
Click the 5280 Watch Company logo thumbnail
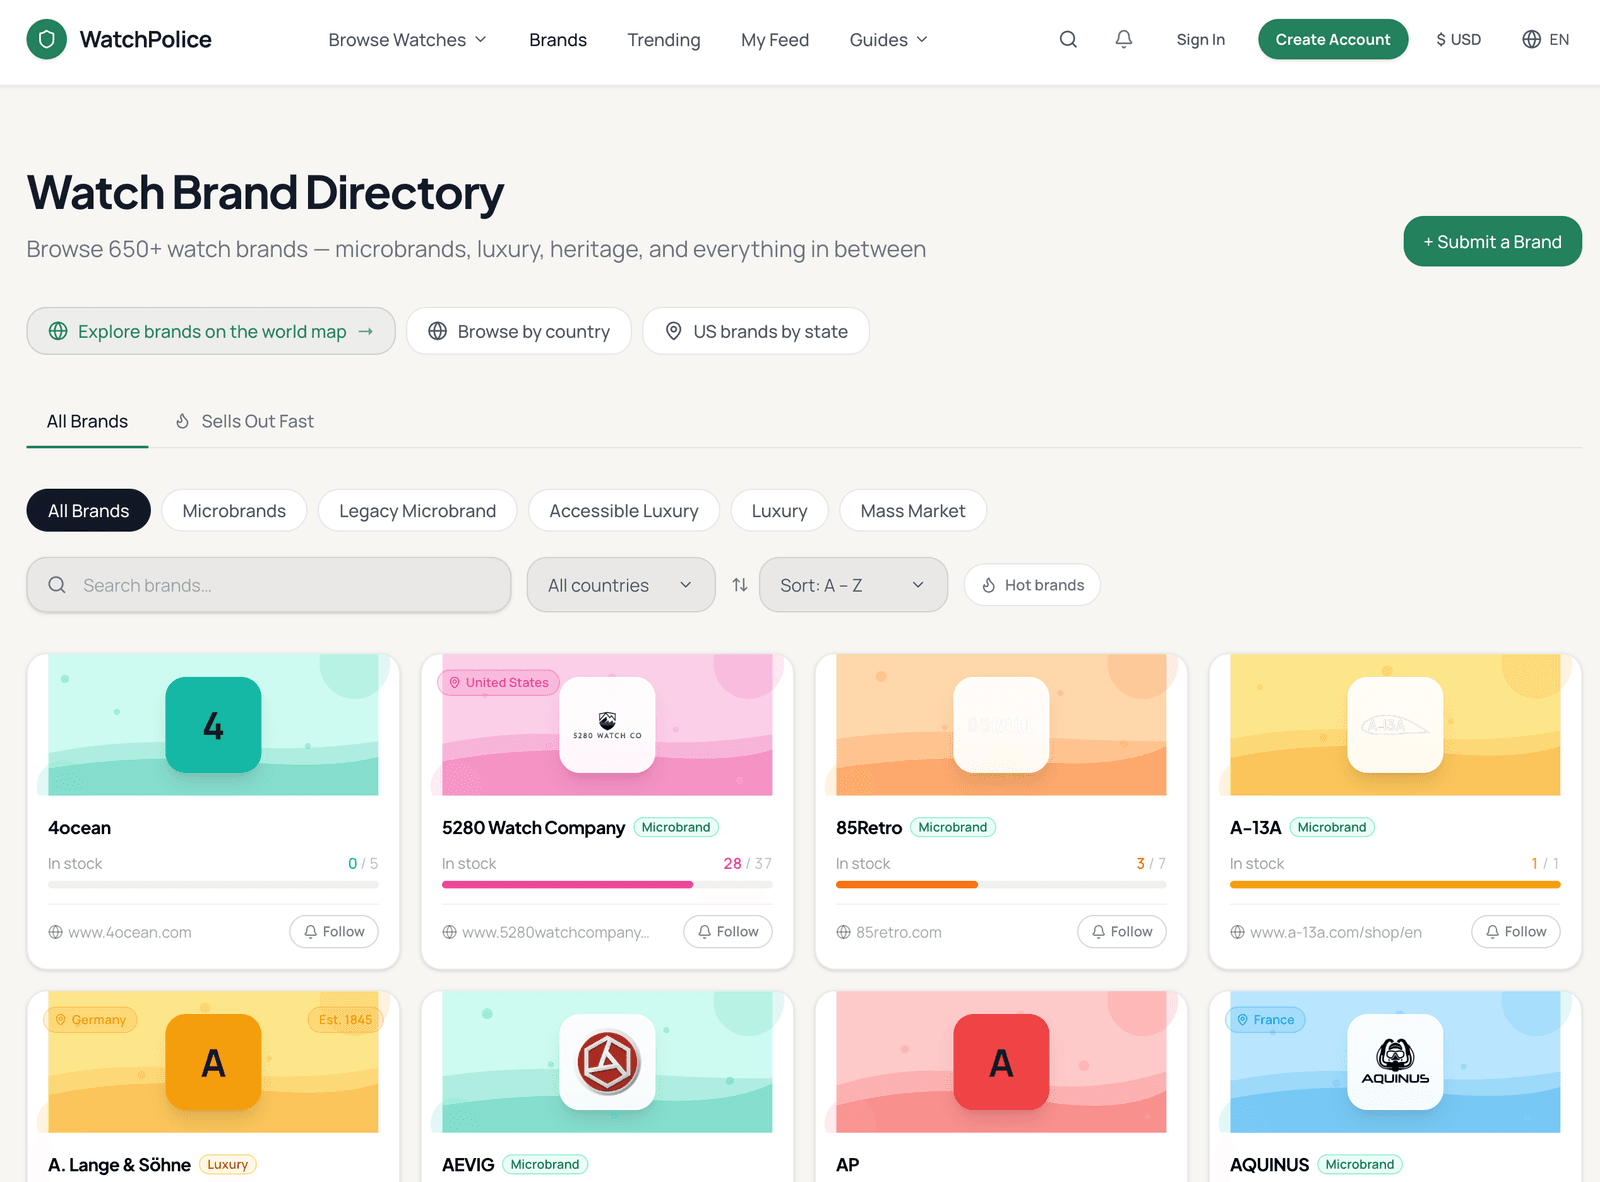(x=607, y=725)
